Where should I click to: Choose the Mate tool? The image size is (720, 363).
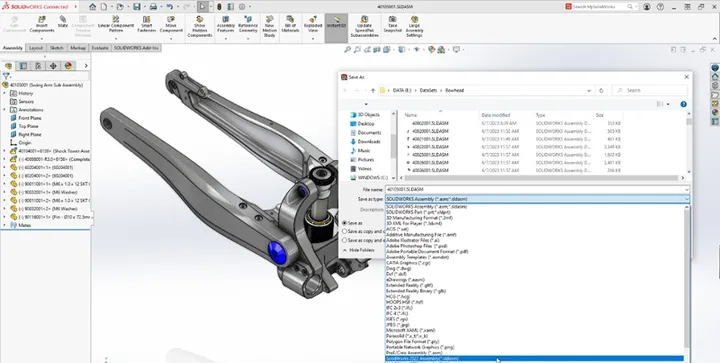[63, 22]
